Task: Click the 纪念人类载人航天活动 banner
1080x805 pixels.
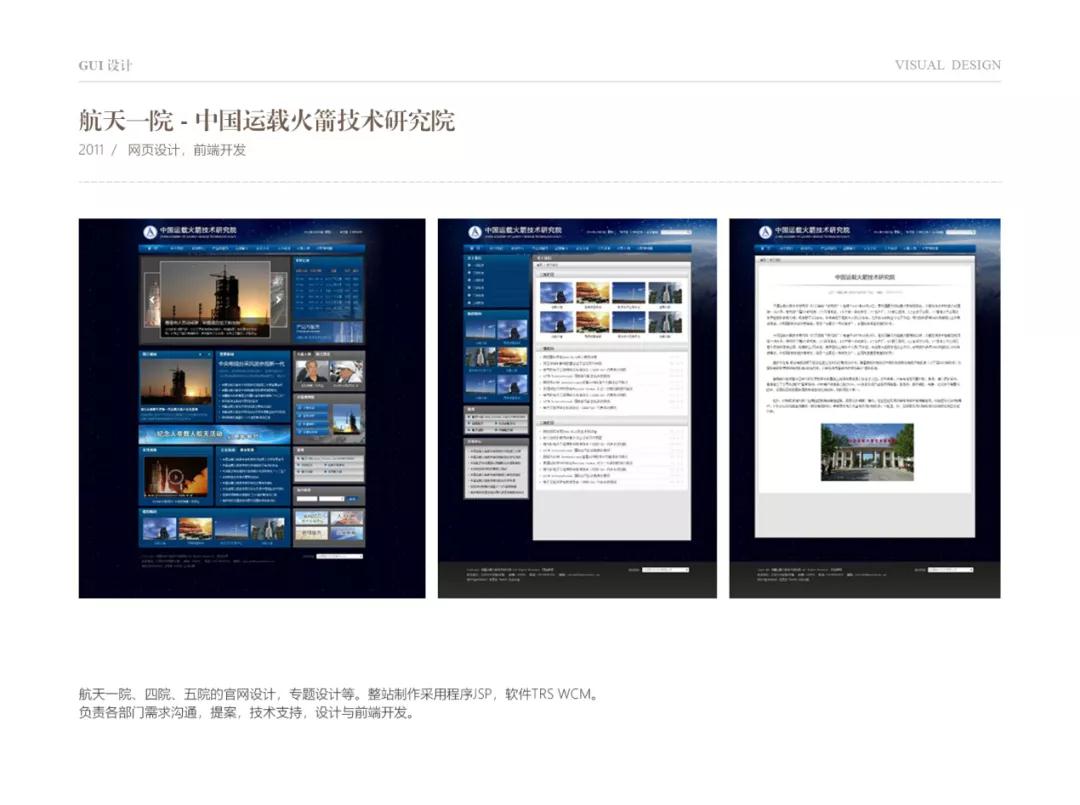Action: click(214, 434)
